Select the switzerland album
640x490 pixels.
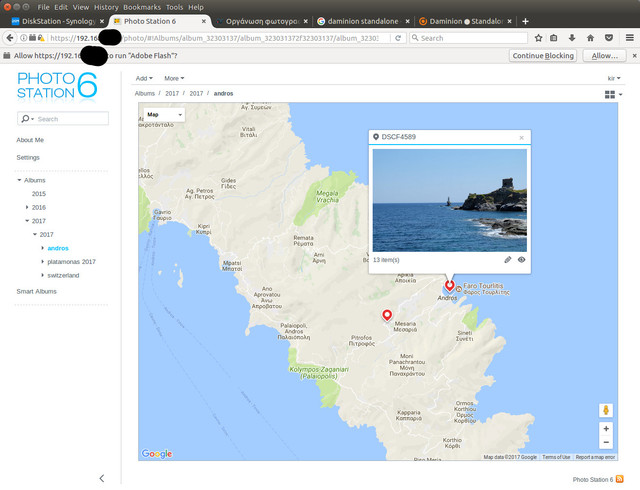[63, 274]
